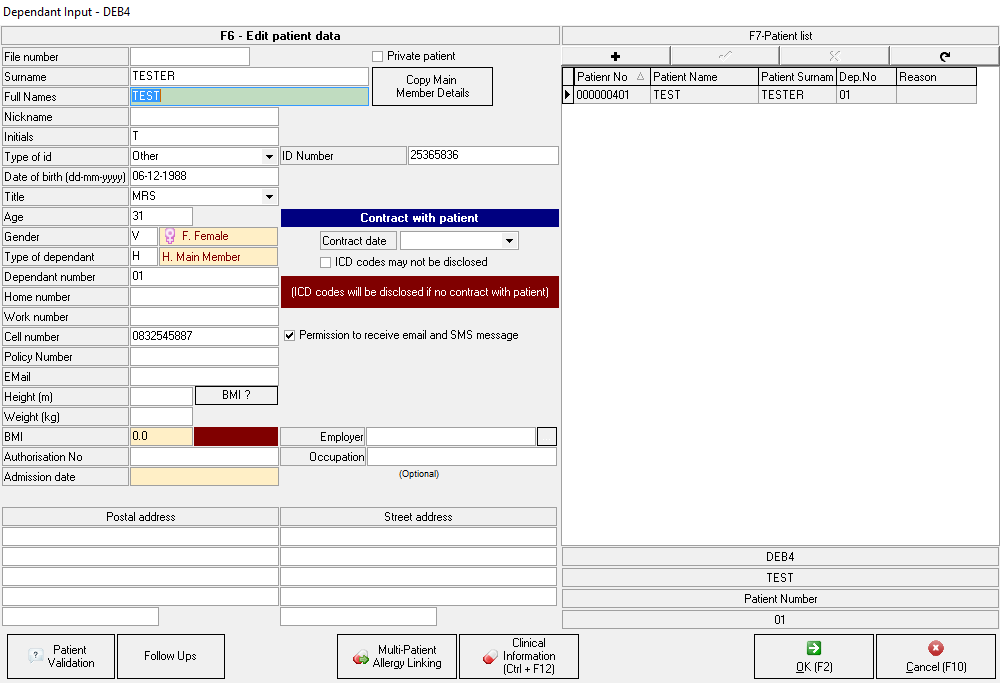Open the Contract date dropdown
Viewport: 1000px width, 683px height.
click(509, 241)
